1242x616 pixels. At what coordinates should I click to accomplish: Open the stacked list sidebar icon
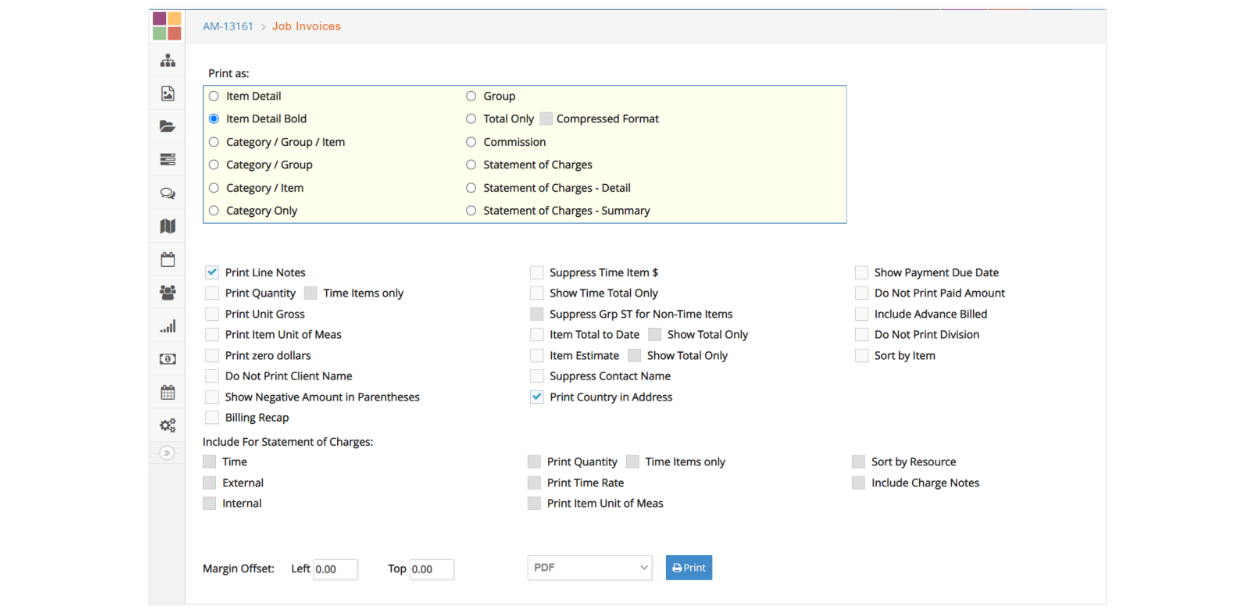(x=167, y=160)
